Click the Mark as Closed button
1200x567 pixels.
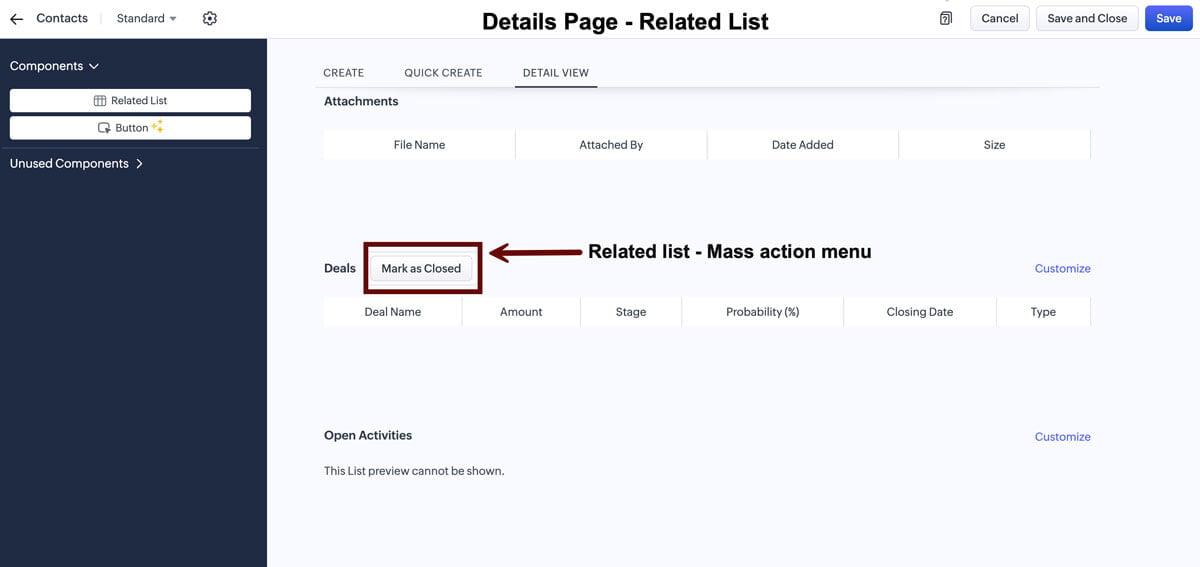[421, 268]
